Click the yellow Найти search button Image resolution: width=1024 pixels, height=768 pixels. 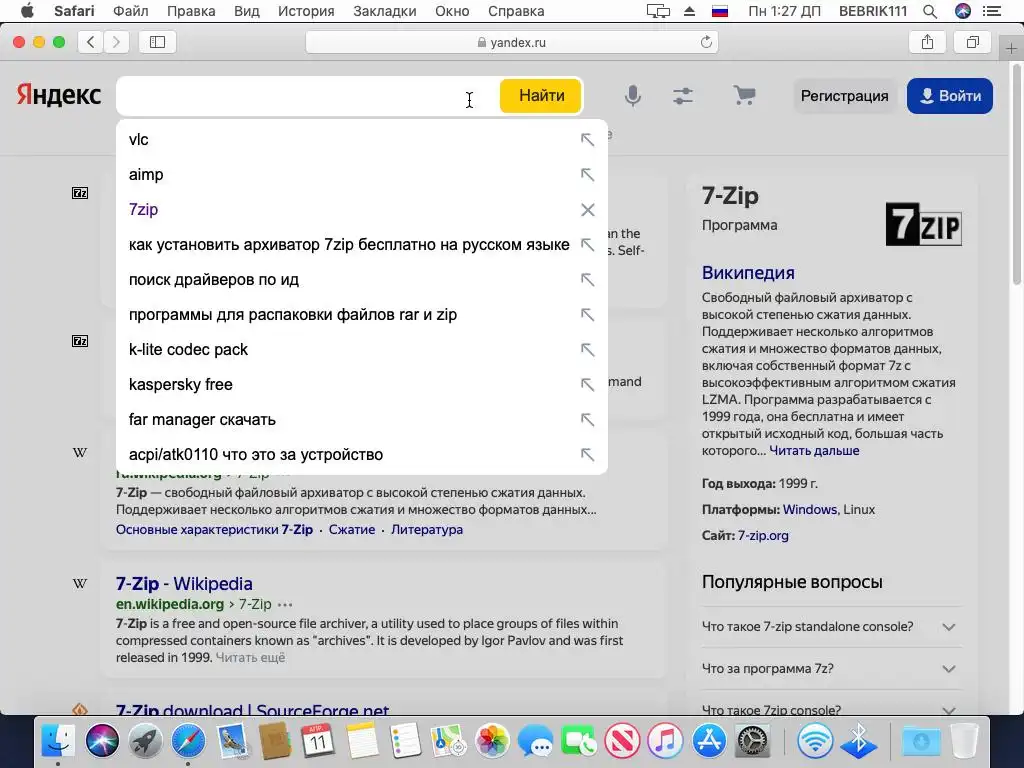point(541,95)
